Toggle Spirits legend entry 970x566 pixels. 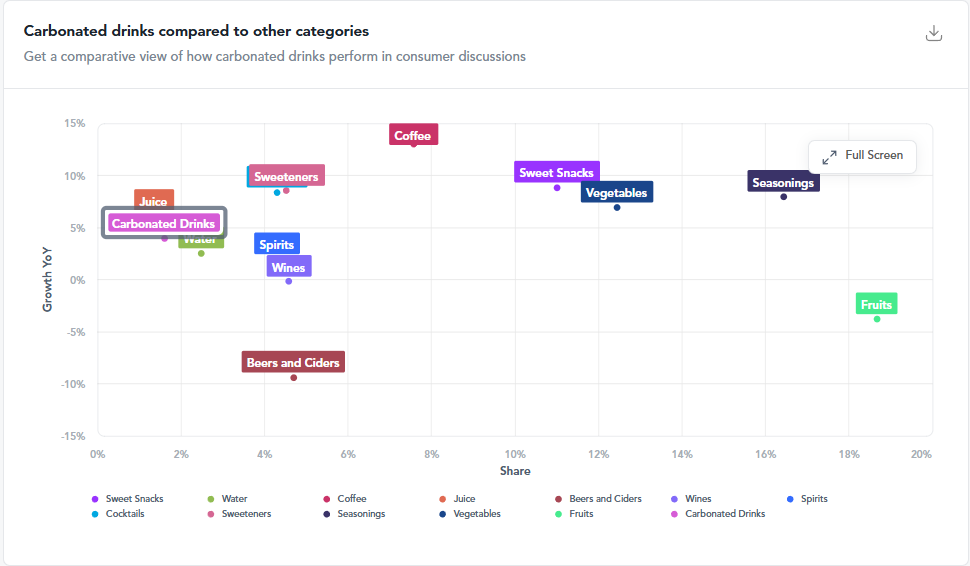click(x=807, y=499)
